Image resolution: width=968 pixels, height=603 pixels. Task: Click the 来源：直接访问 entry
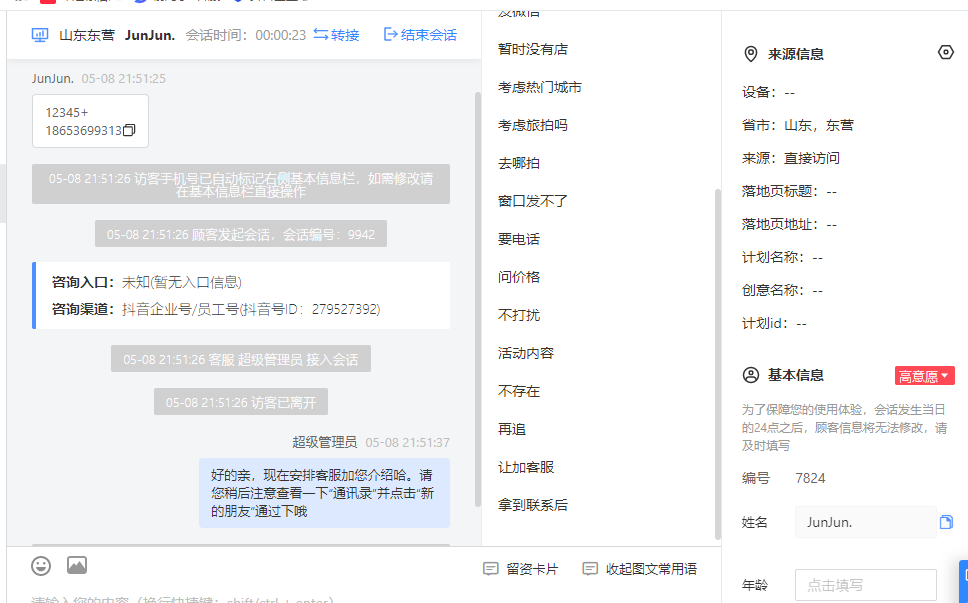tap(791, 159)
